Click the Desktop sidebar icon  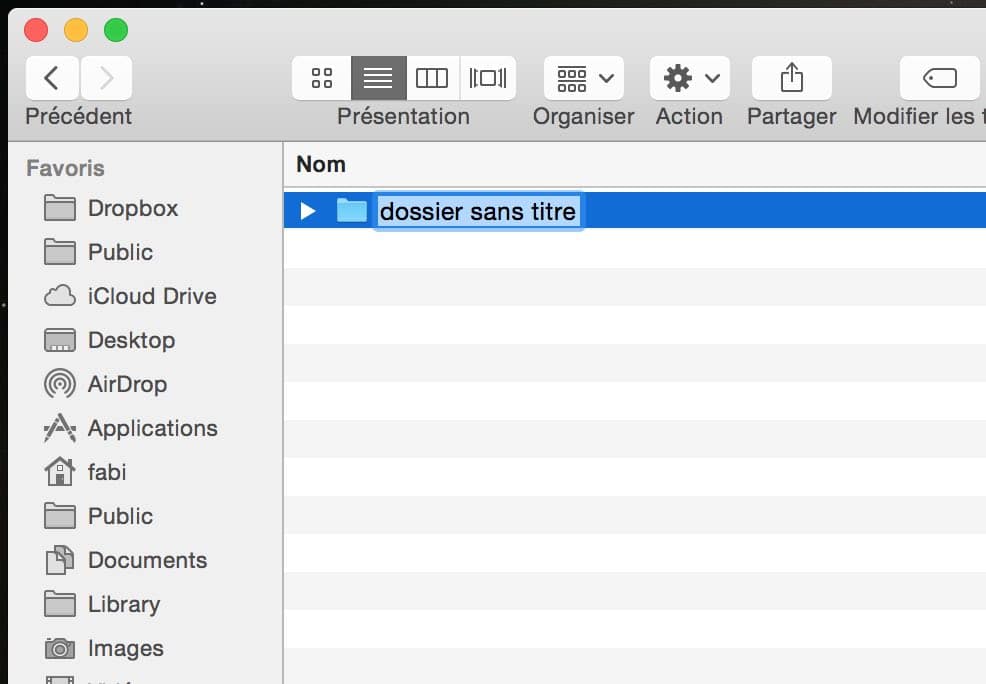tap(60, 340)
